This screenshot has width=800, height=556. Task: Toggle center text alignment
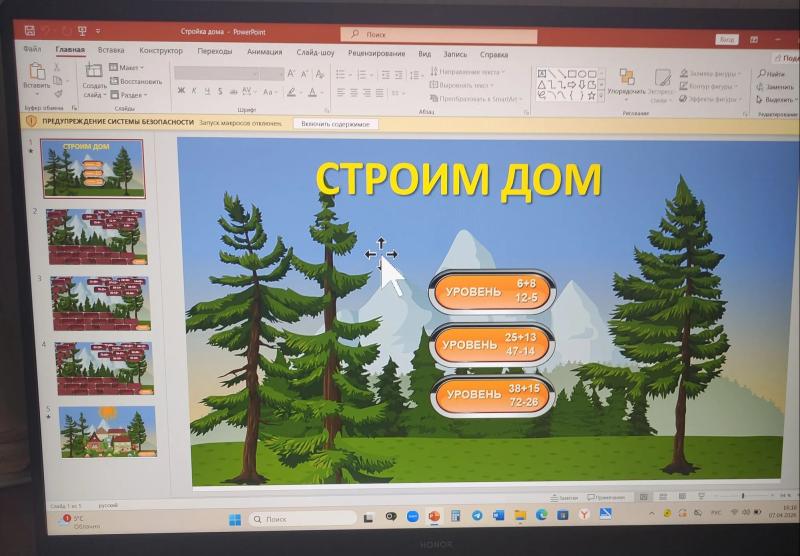click(x=354, y=92)
